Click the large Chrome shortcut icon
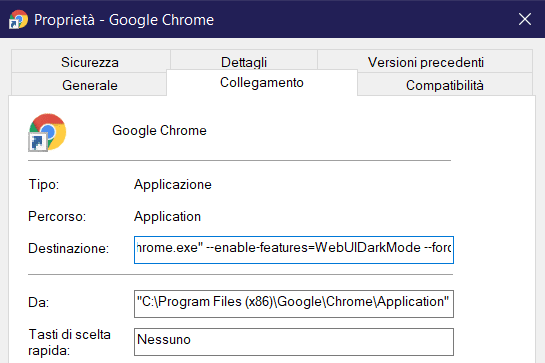Viewport: 545px width, 363px height. (47, 132)
